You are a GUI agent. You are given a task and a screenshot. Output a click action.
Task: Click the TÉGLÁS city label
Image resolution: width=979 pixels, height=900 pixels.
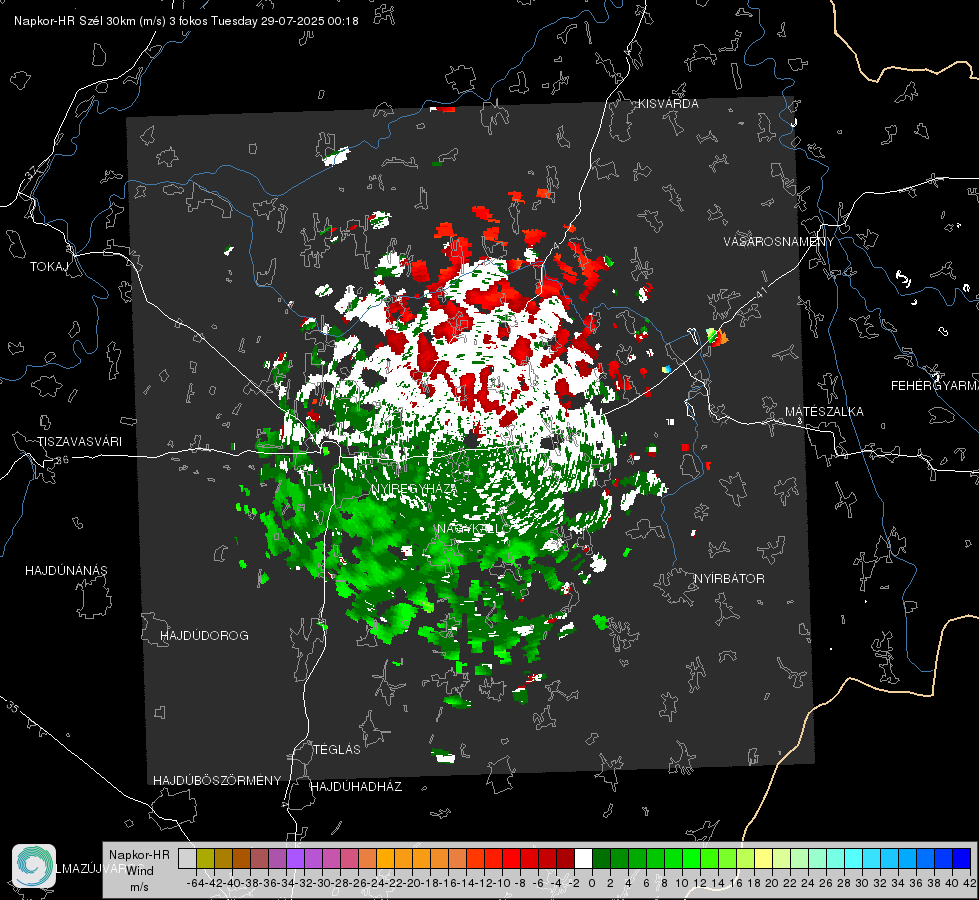pos(337,750)
